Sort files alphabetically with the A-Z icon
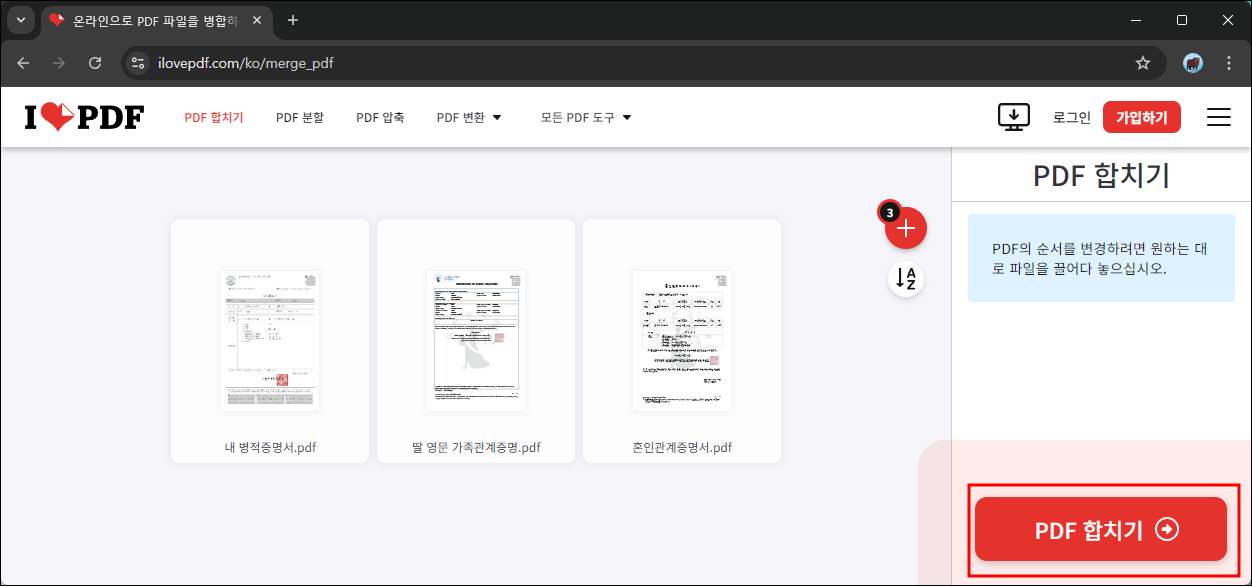This screenshot has width=1252, height=586. 906,279
